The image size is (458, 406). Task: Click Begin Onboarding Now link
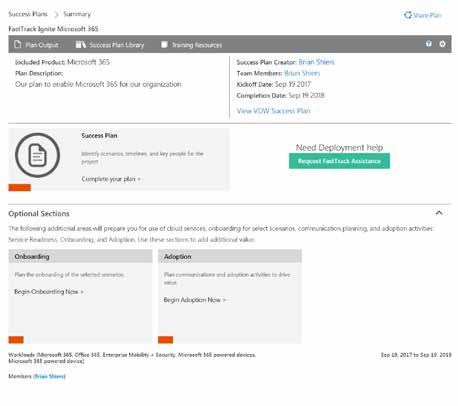[49, 292]
